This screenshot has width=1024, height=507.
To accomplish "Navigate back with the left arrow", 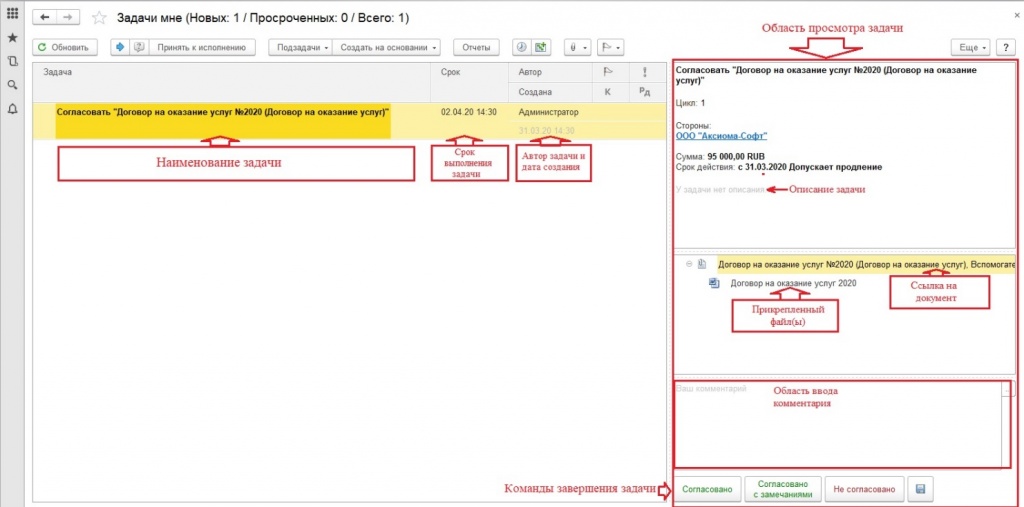I will (x=46, y=18).
